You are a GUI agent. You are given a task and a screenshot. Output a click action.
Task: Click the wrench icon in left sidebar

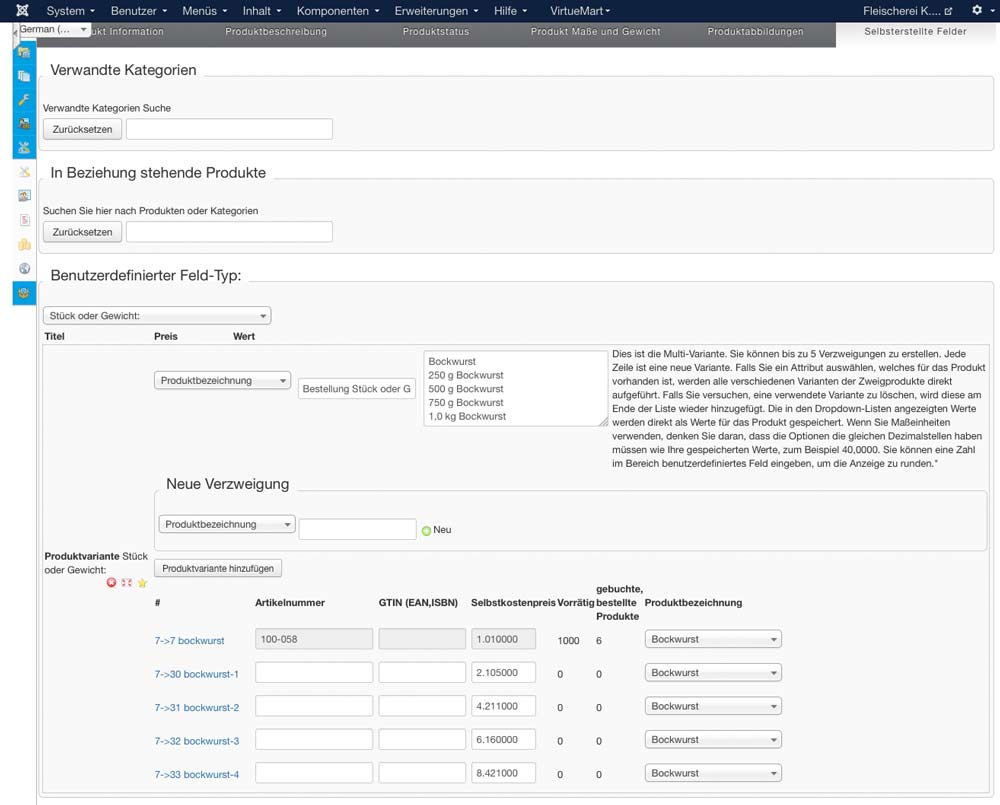click(x=25, y=100)
